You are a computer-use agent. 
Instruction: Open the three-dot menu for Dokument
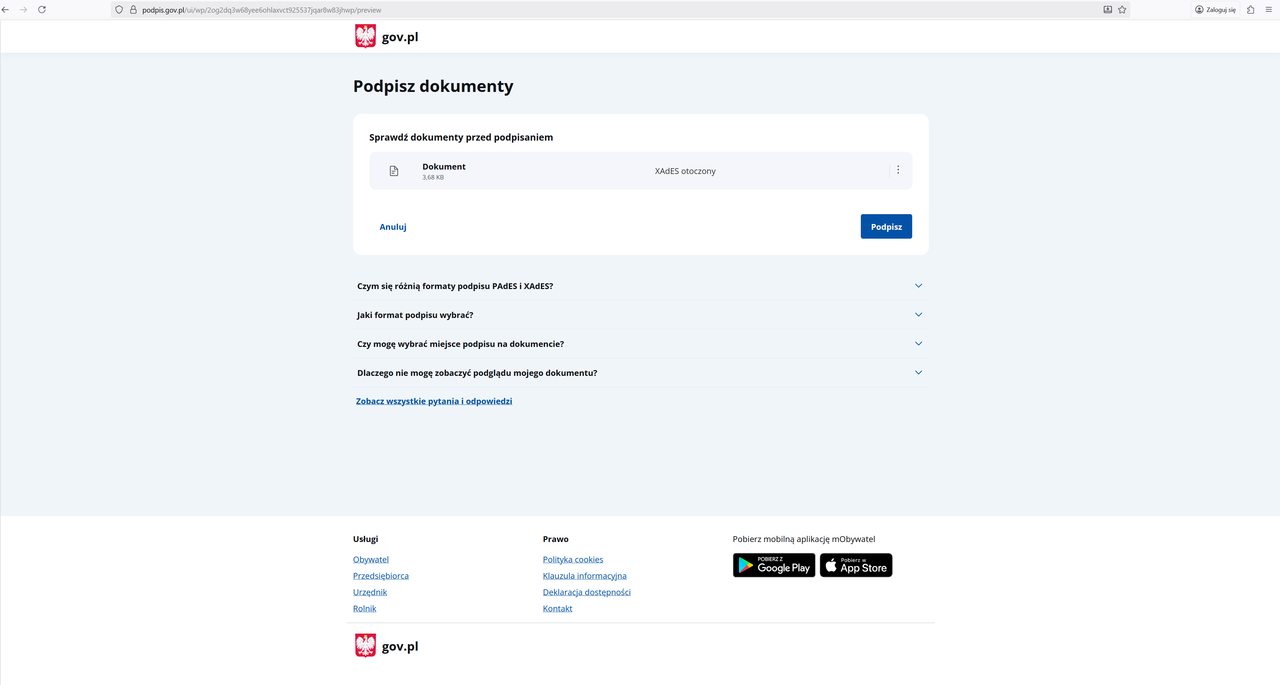898,170
